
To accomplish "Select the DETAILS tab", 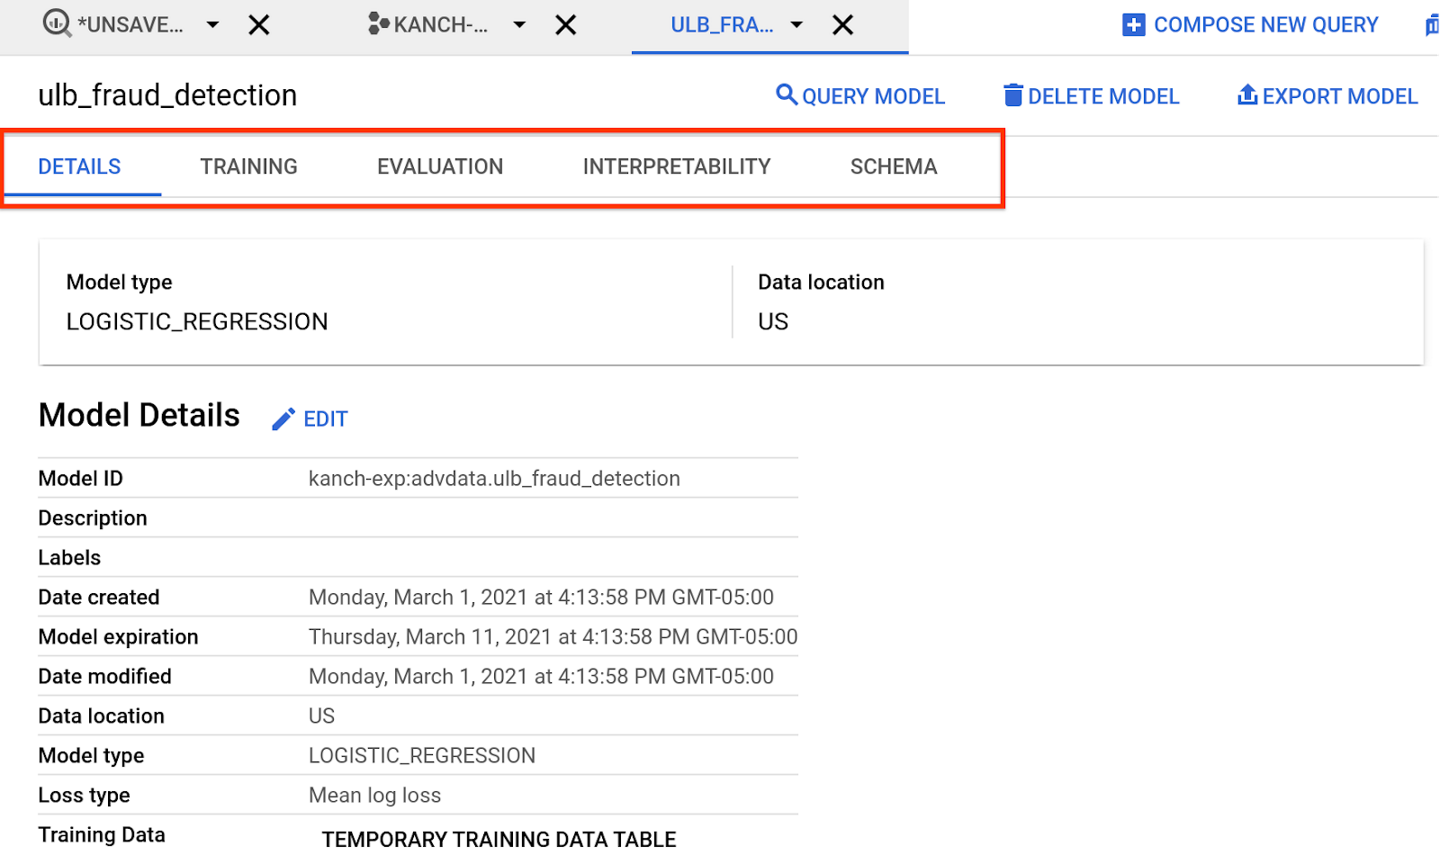I will pos(79,166).
